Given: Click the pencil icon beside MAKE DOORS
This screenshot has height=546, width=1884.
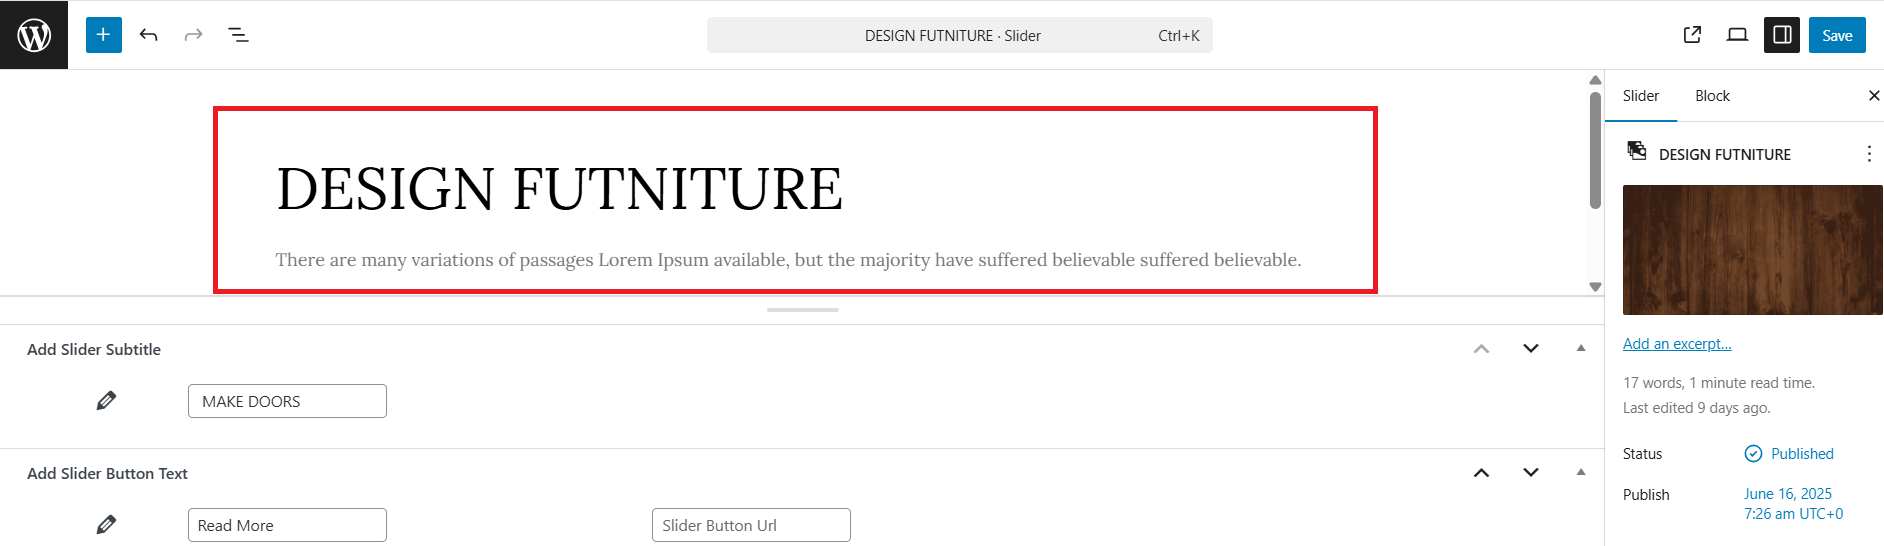Looking at the screenshot, I should [x=106, y=401].
